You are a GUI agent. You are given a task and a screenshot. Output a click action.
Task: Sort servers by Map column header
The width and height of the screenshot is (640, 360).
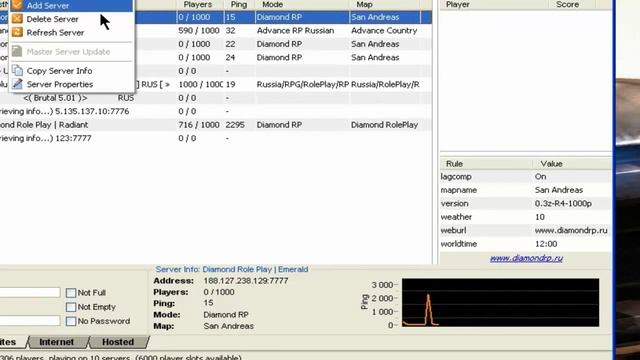tap(385, 4)
